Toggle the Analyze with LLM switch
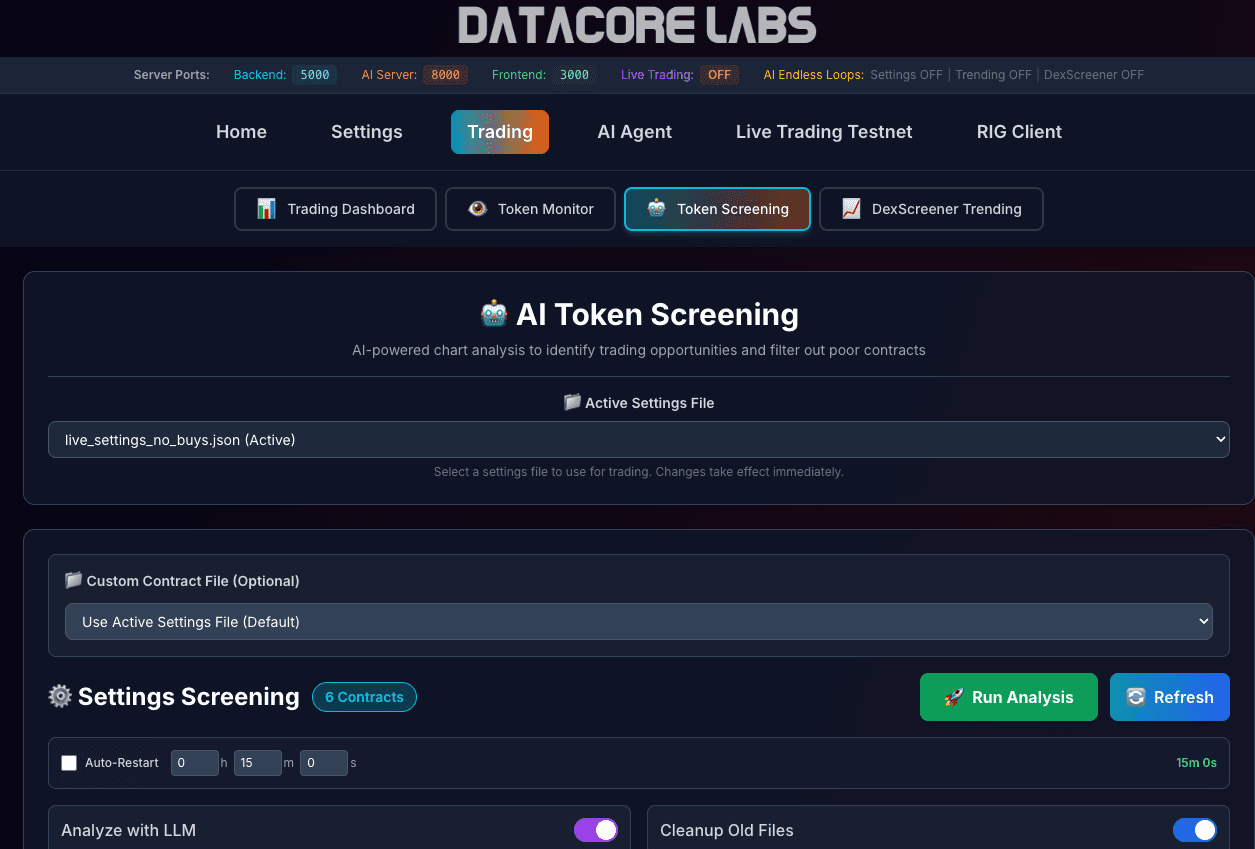 pyautogui.click(x=596, y=830)
